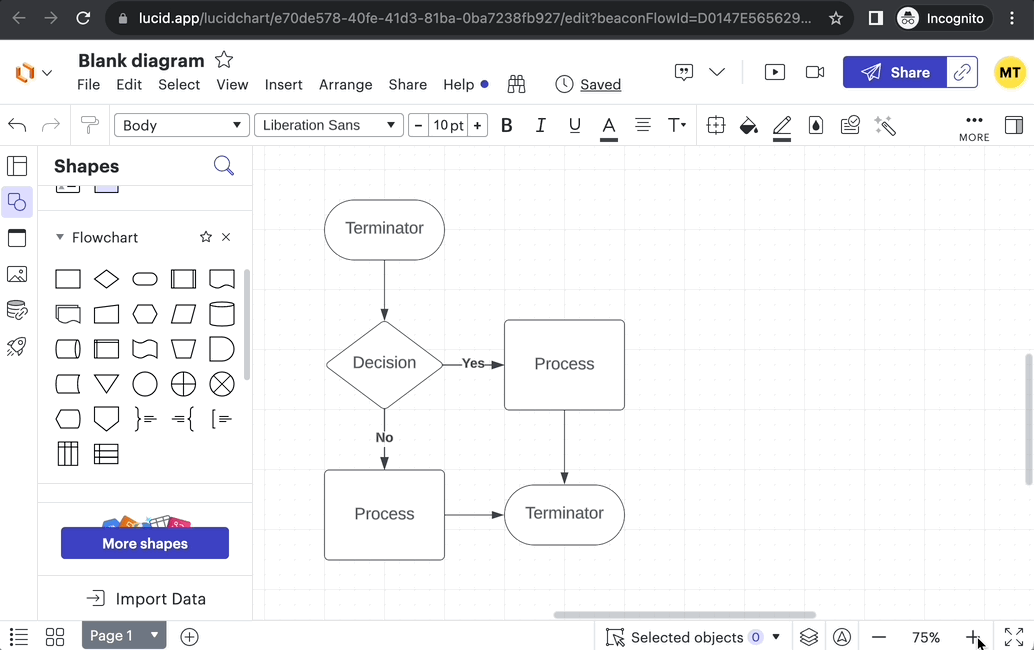Open the shadow effect droplet icon
The width and height of the screenshot is (1034, 650).
click(x=815, y=125)
